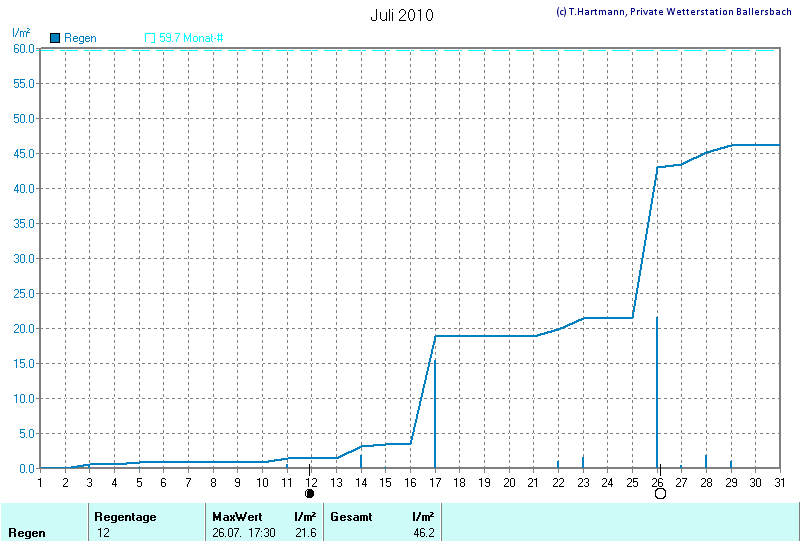
Task: Click the full moon icon below day 26
Action: point(660,494)
